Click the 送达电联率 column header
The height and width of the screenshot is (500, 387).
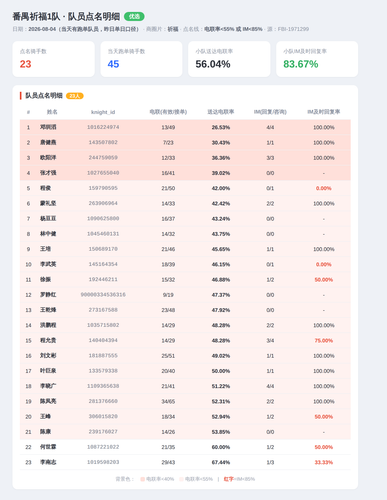221,112
